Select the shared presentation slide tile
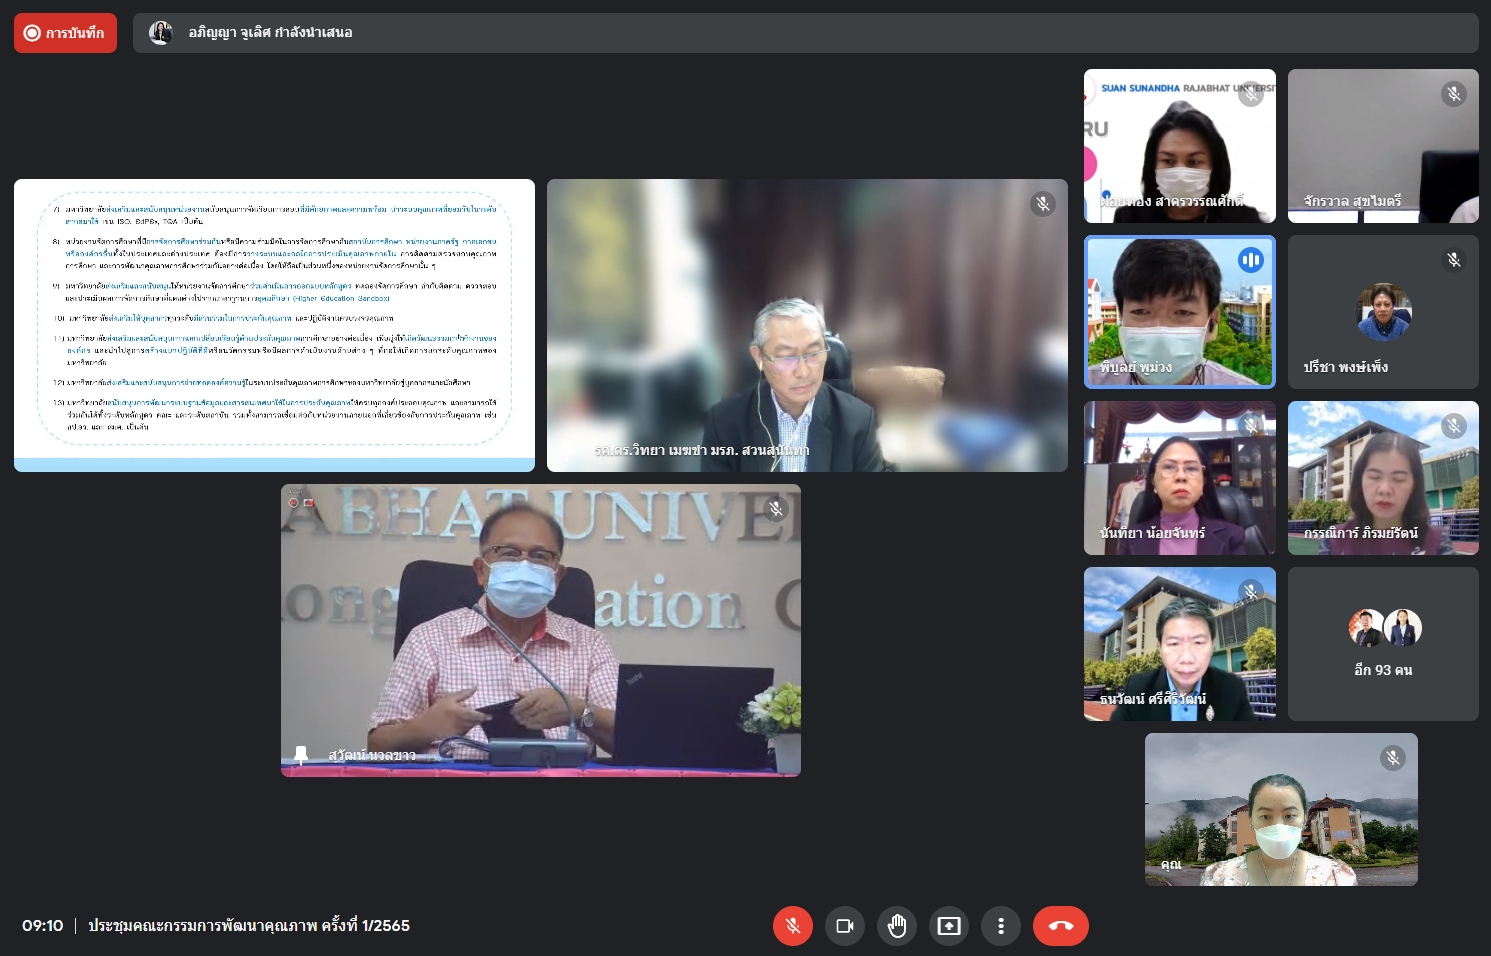 click(274, 325)
